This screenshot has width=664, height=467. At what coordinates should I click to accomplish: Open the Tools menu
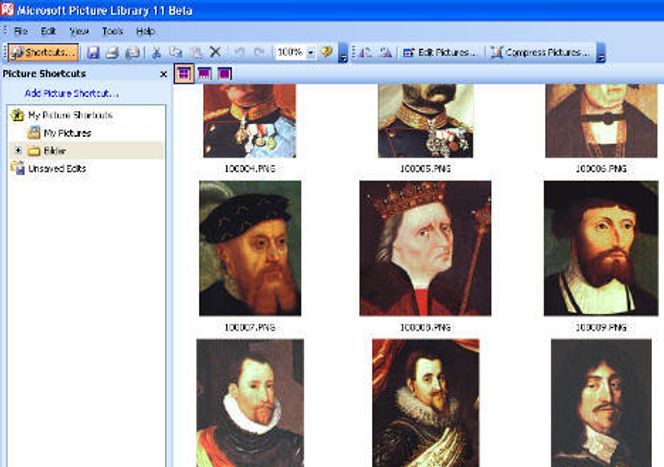[x=112, y=31]
